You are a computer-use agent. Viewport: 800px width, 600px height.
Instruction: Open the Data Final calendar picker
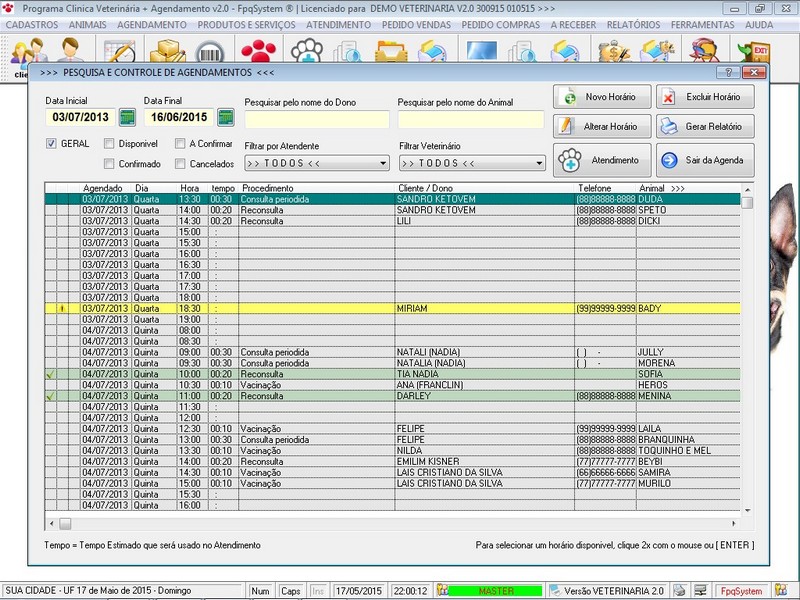pos(226,118)
